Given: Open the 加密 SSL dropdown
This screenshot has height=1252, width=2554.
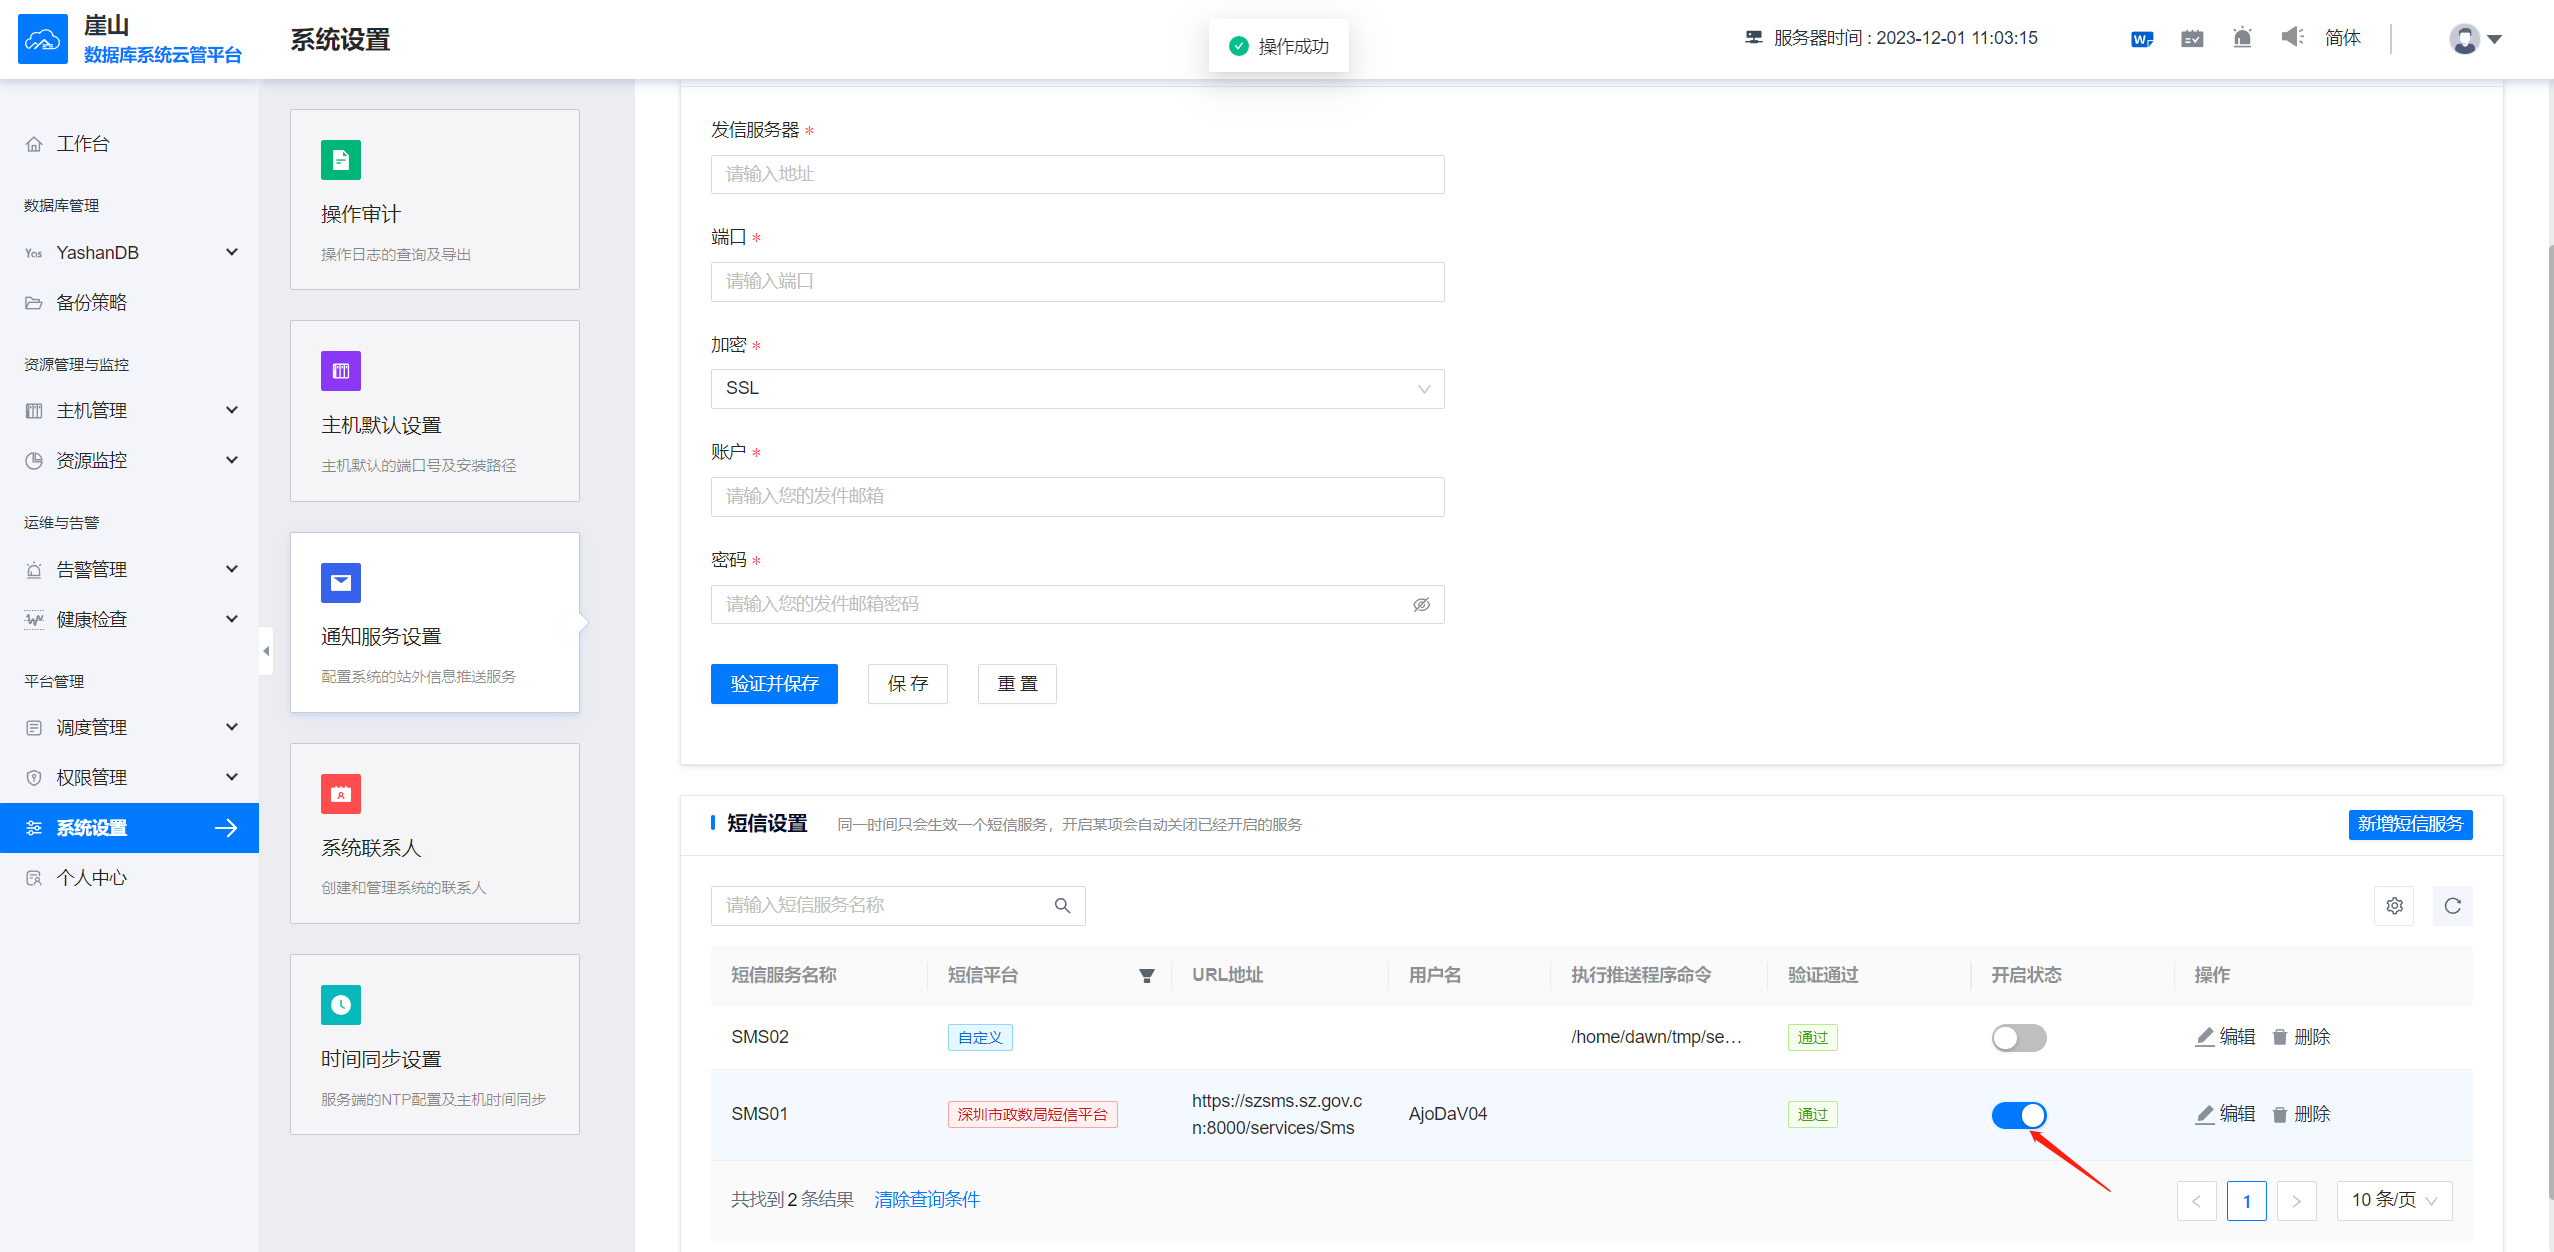Looking at the screenshot, I should point(1077,389).
